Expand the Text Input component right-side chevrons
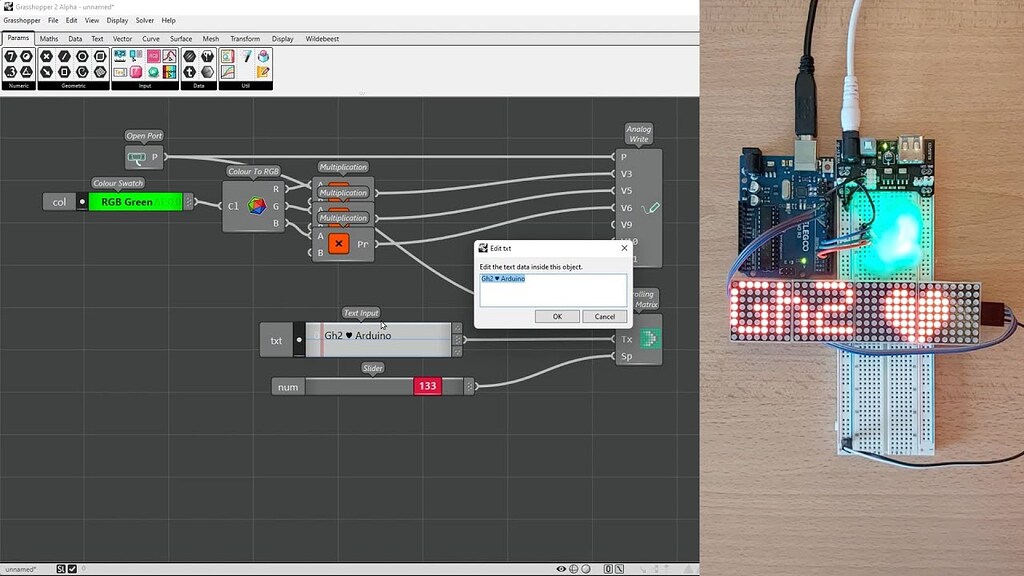This screenshot has height=576, width=1024. [457, 340]
